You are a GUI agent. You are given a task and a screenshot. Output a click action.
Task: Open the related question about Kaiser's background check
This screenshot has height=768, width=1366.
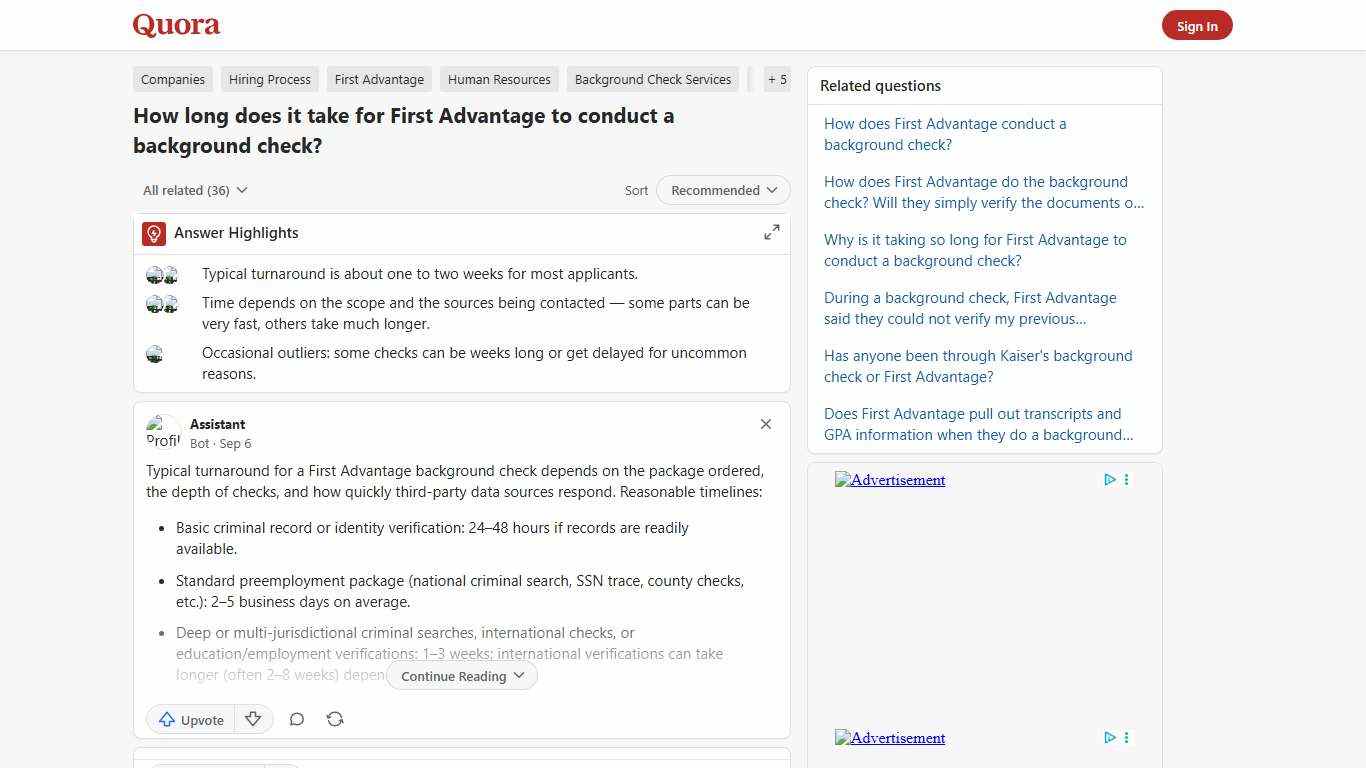(x=977, y=366)
